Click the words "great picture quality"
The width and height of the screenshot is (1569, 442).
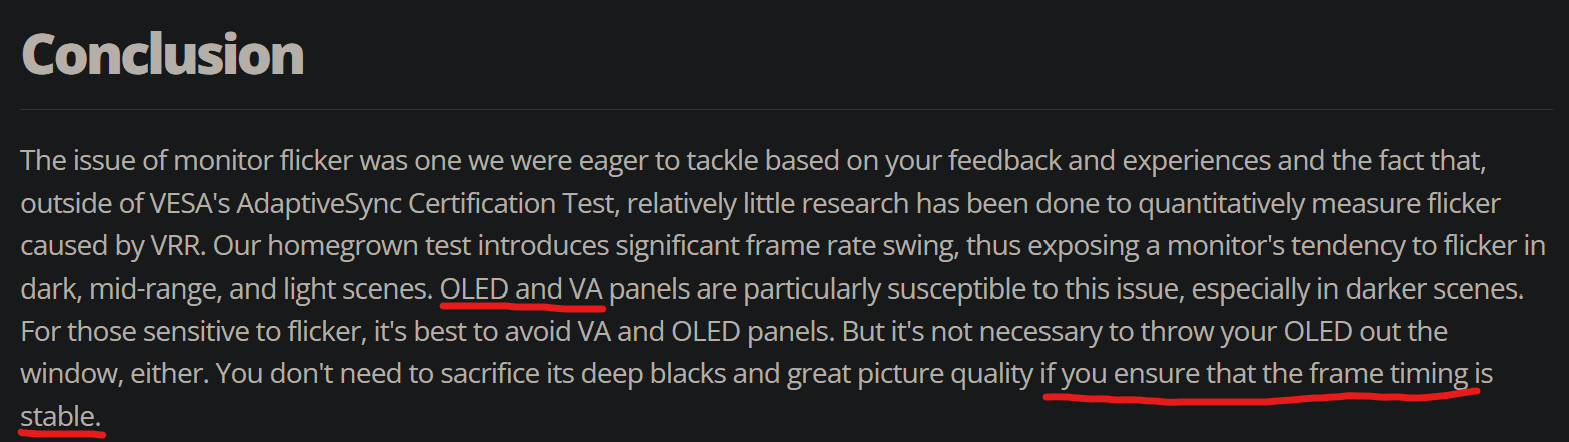910,375
